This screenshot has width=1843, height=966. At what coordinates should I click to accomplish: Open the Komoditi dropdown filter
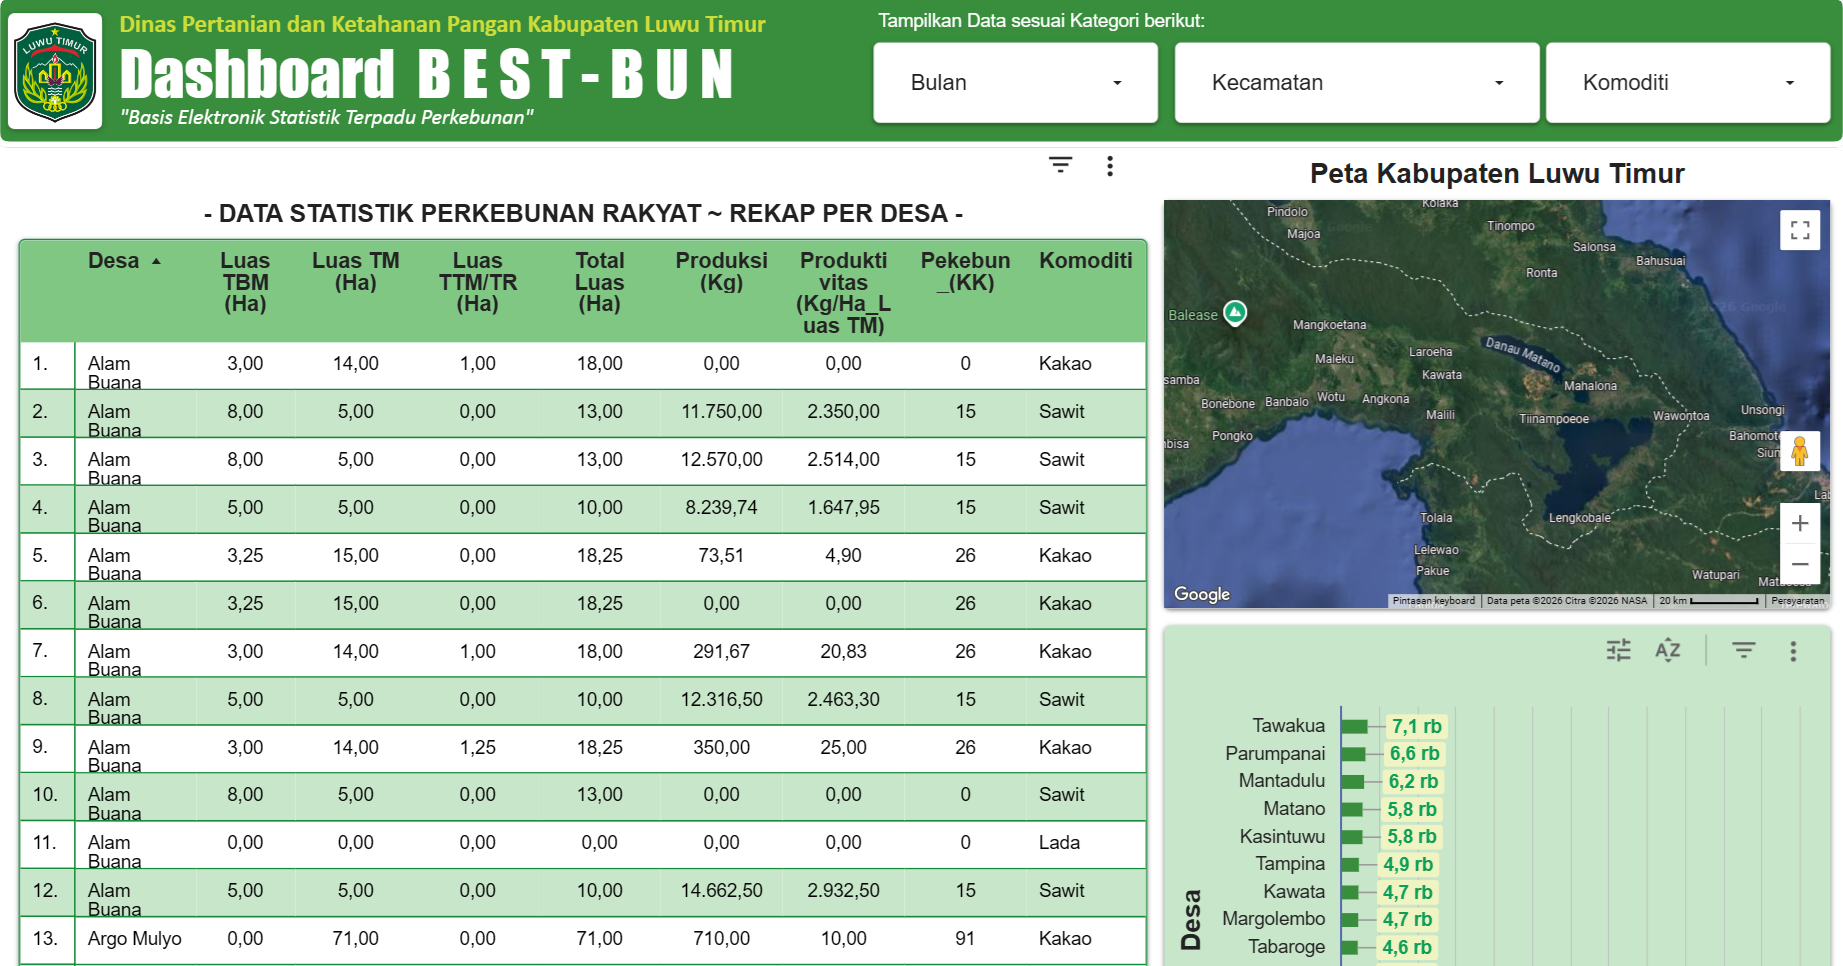(1687, 83)
